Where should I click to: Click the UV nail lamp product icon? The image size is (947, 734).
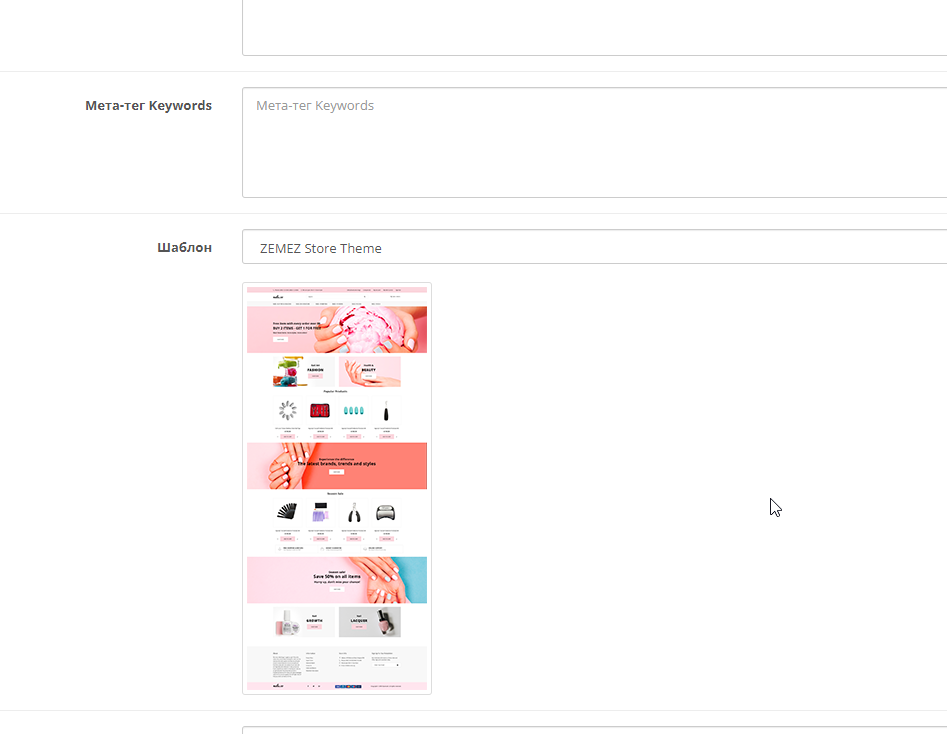pyautogui.click(x=386, y=513)
